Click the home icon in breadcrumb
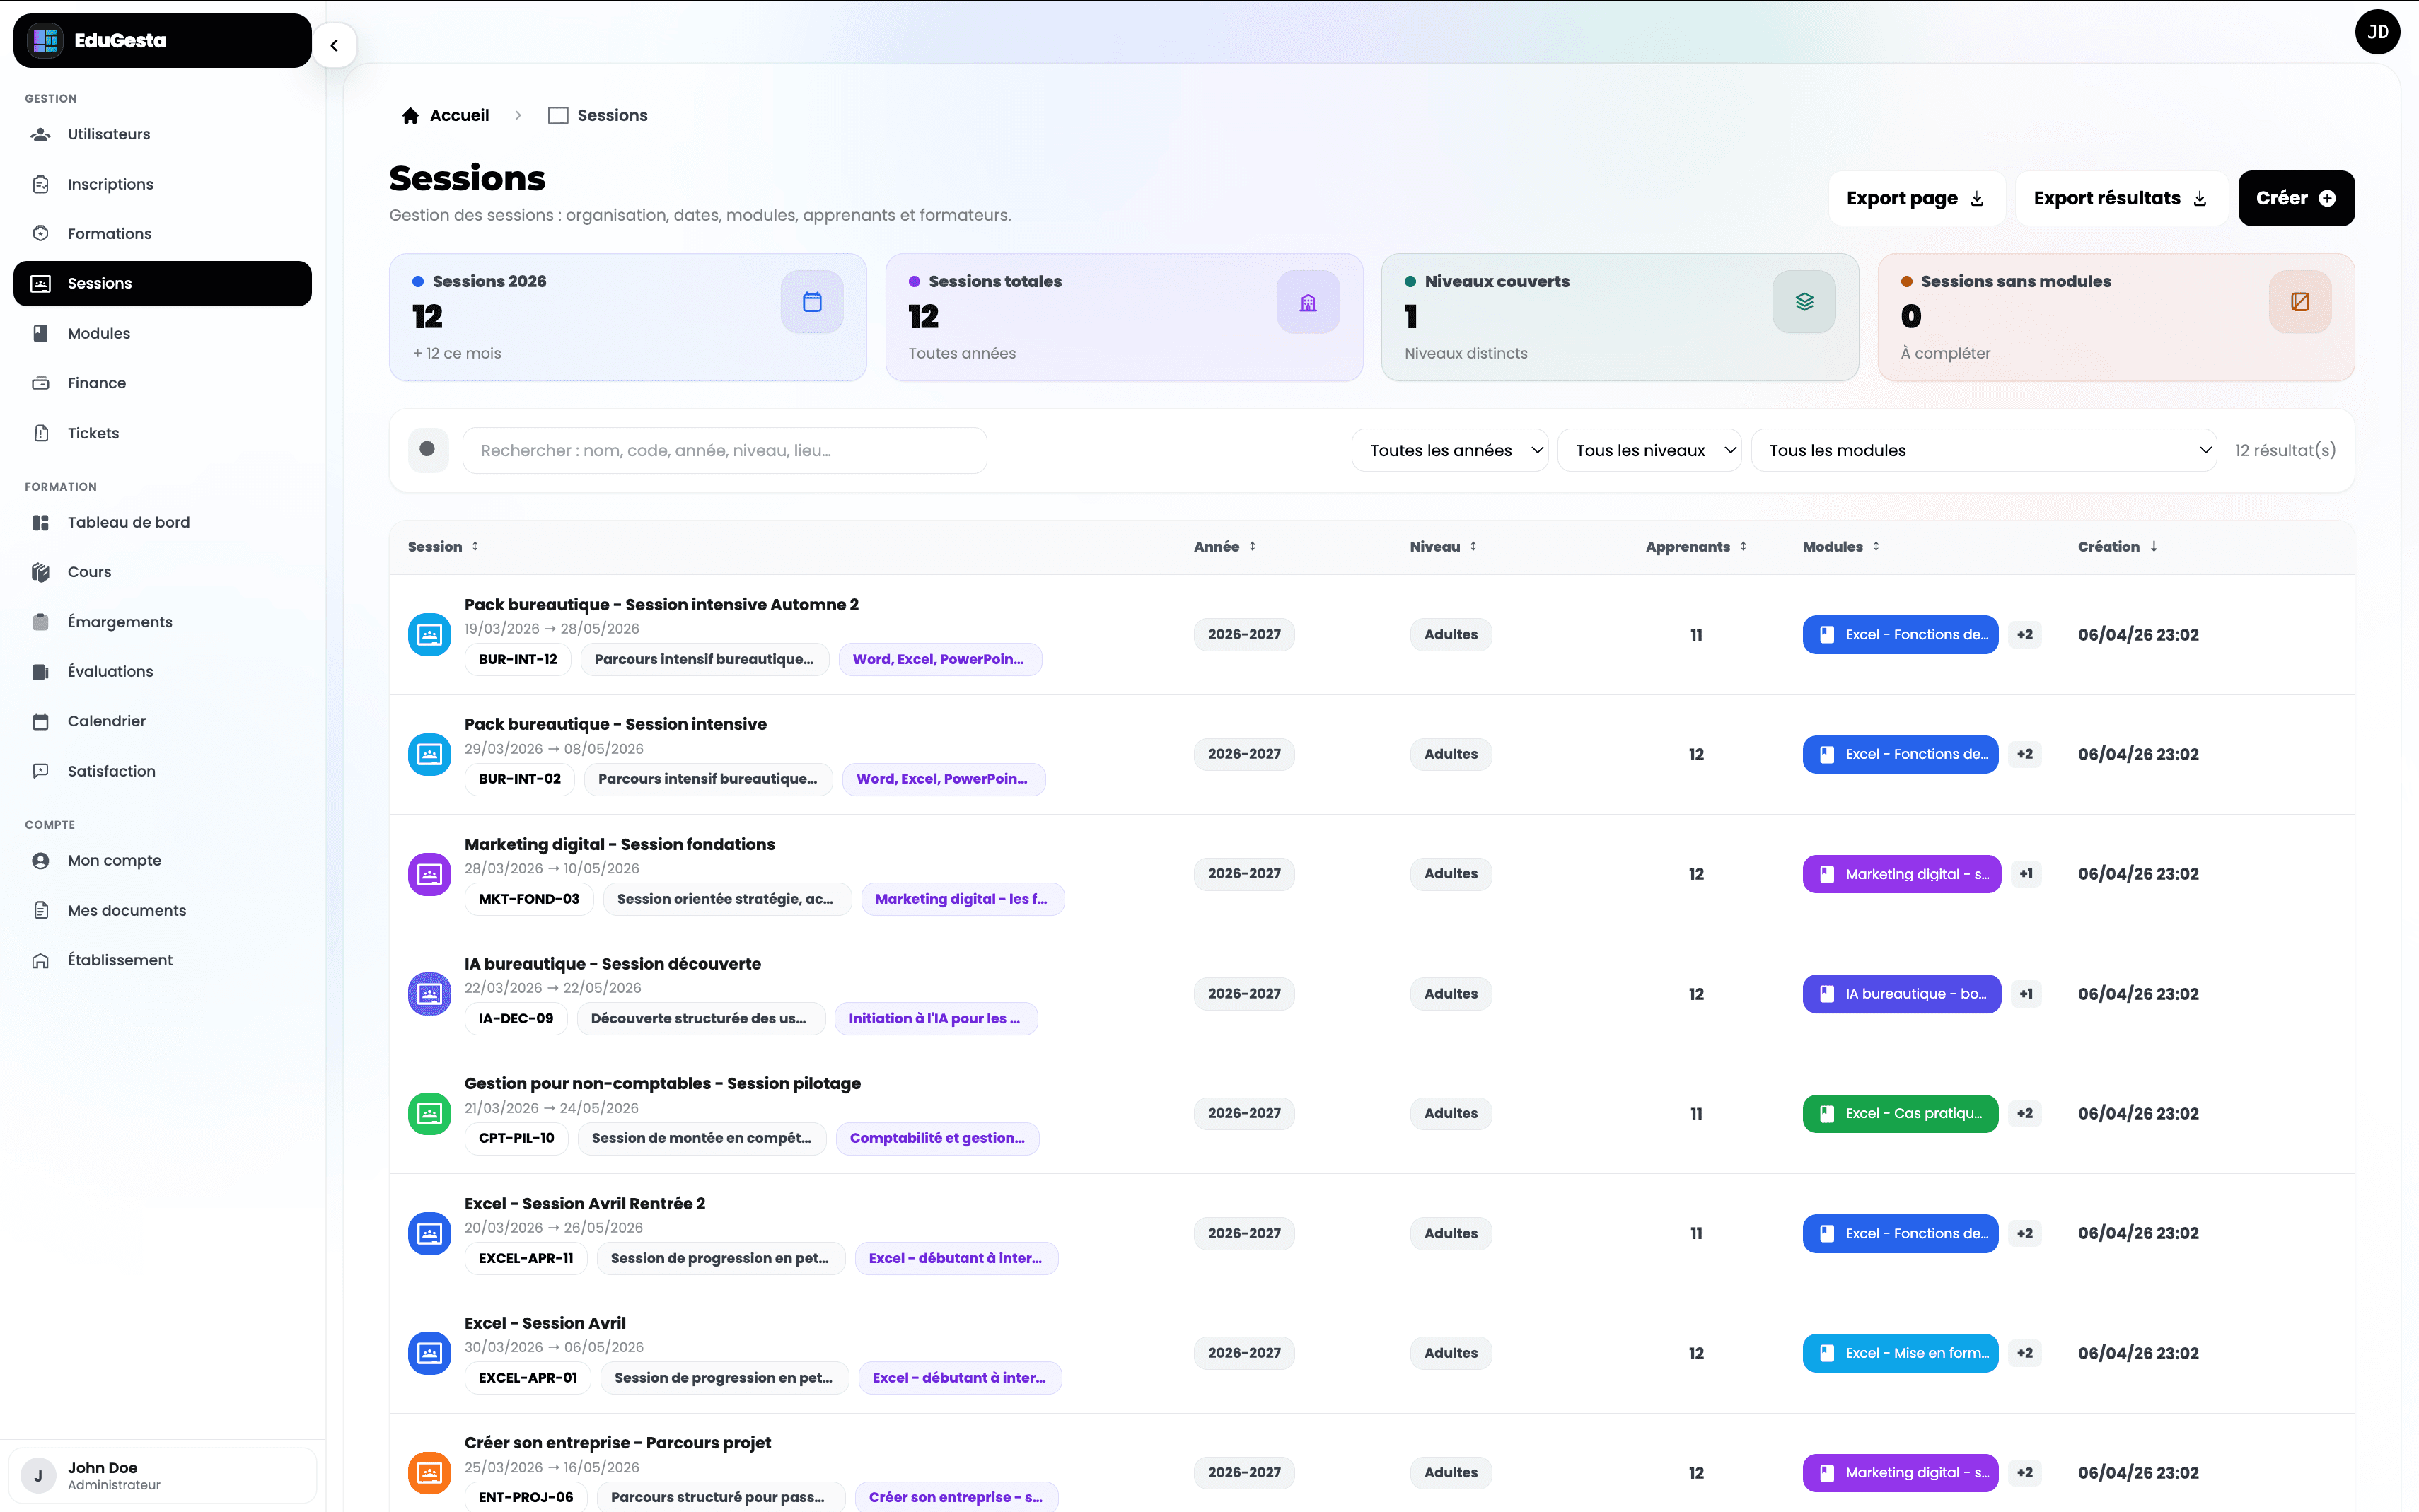 410,115
